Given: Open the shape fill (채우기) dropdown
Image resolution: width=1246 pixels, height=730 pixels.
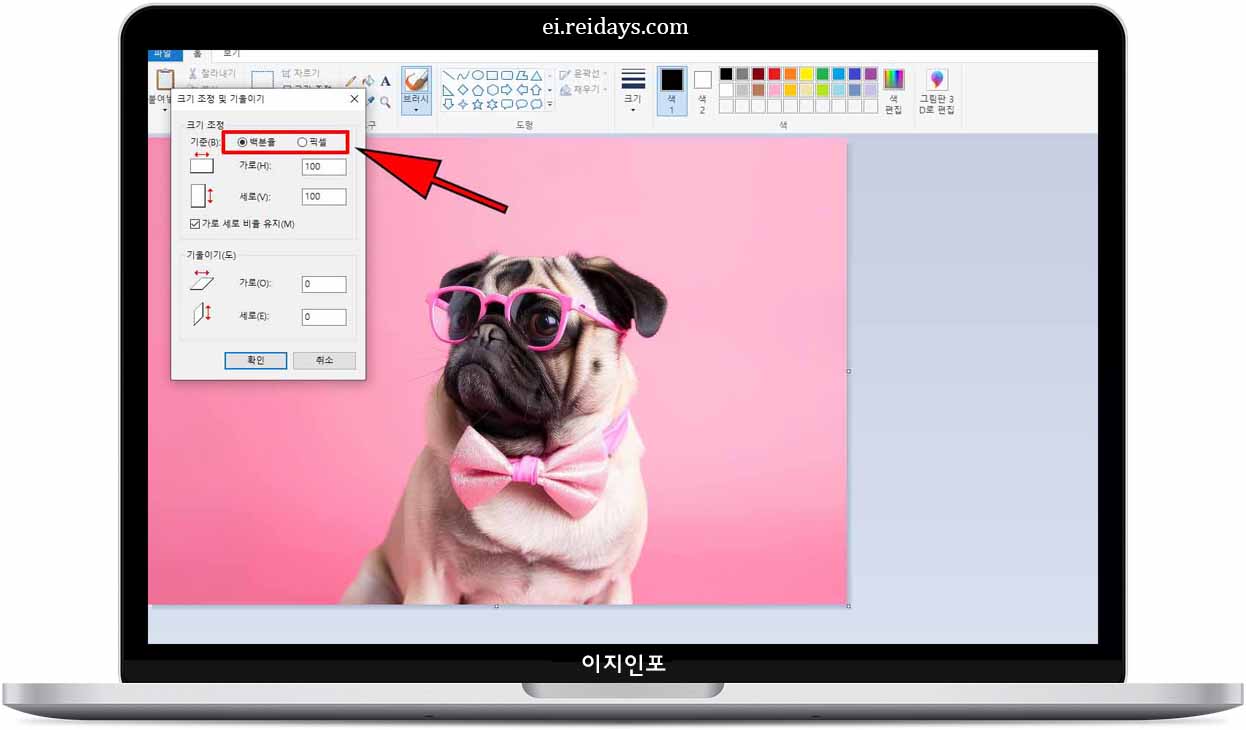Looking at the screenshot, I should point(584,90).
